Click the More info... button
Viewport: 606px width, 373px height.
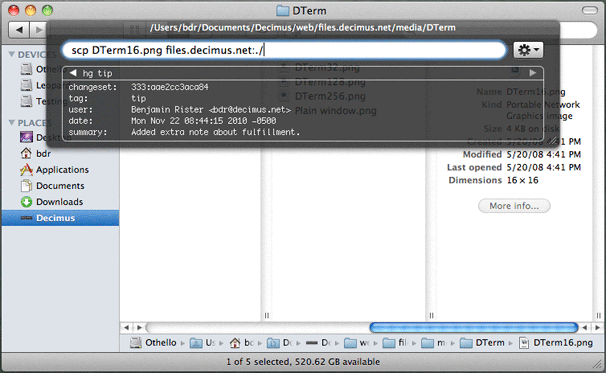point(514,206)
